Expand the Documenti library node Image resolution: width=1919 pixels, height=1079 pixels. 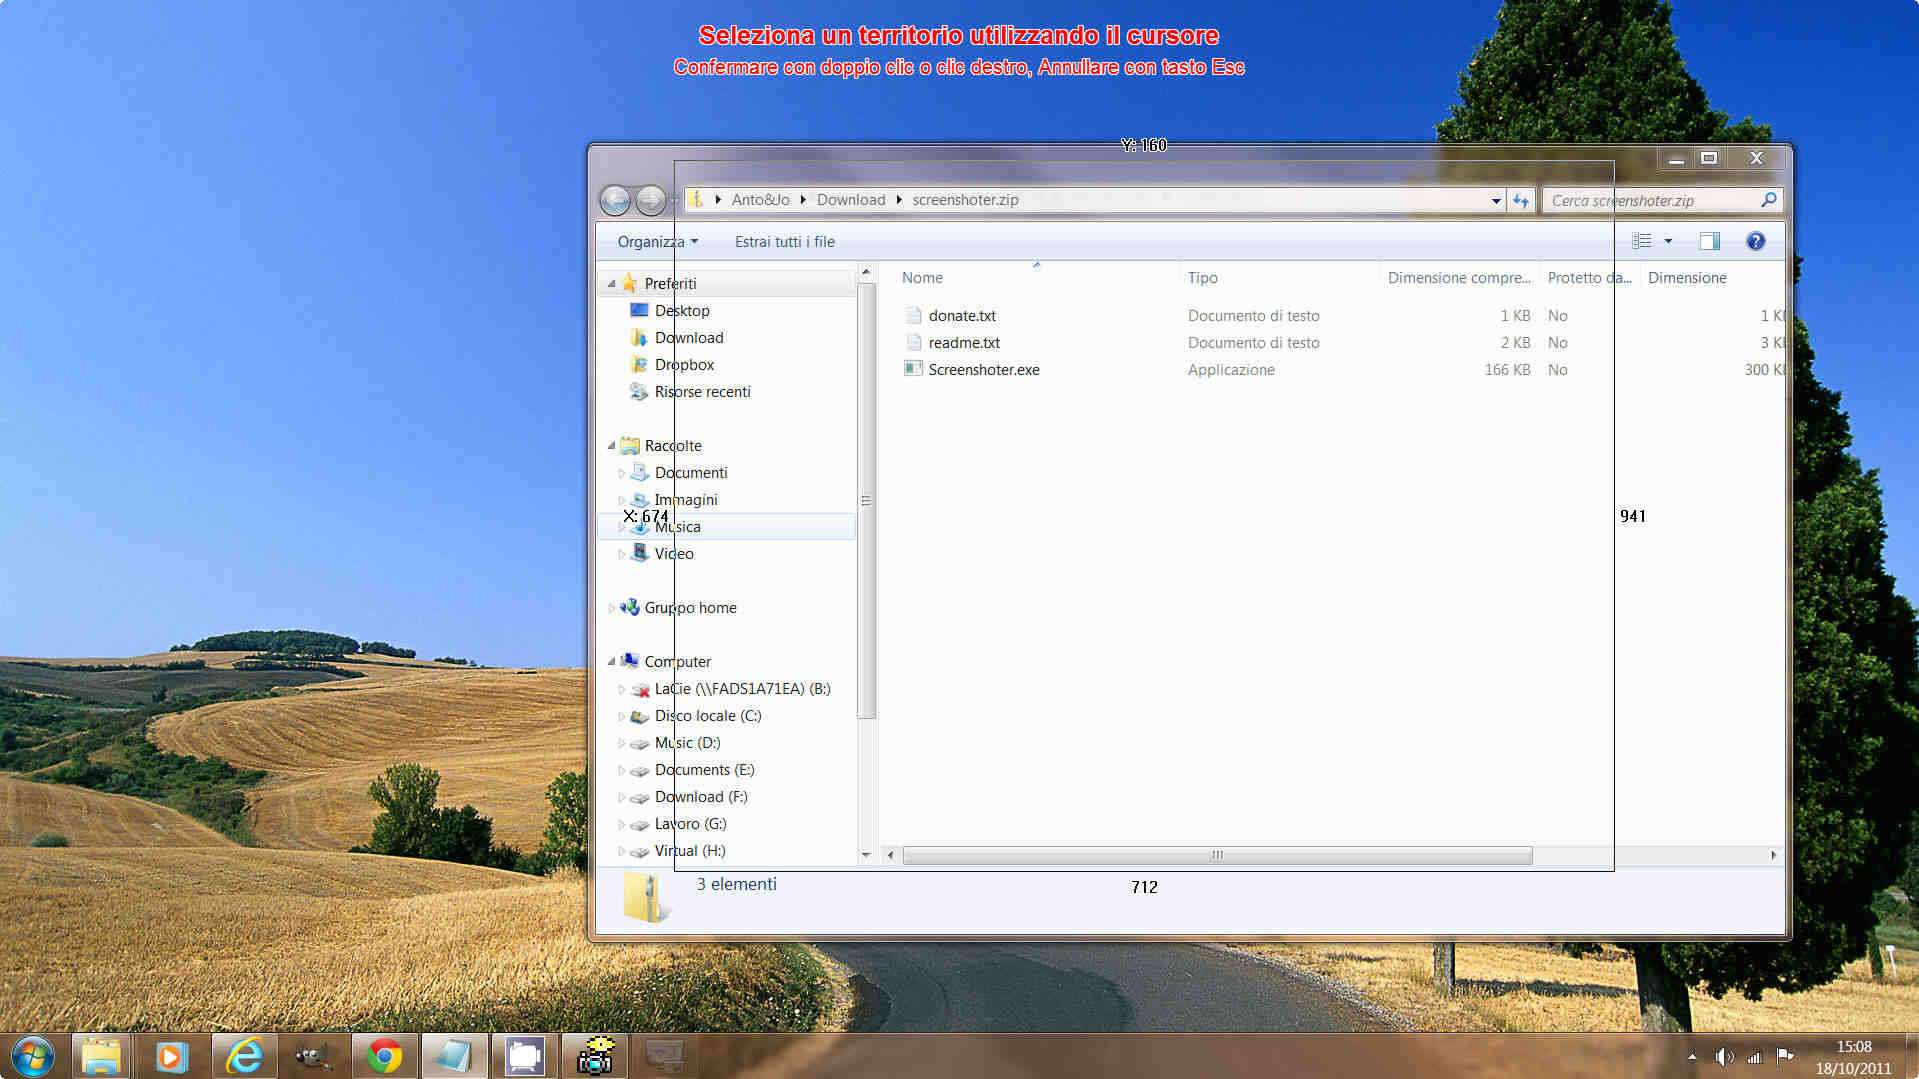tap(621, 473)
